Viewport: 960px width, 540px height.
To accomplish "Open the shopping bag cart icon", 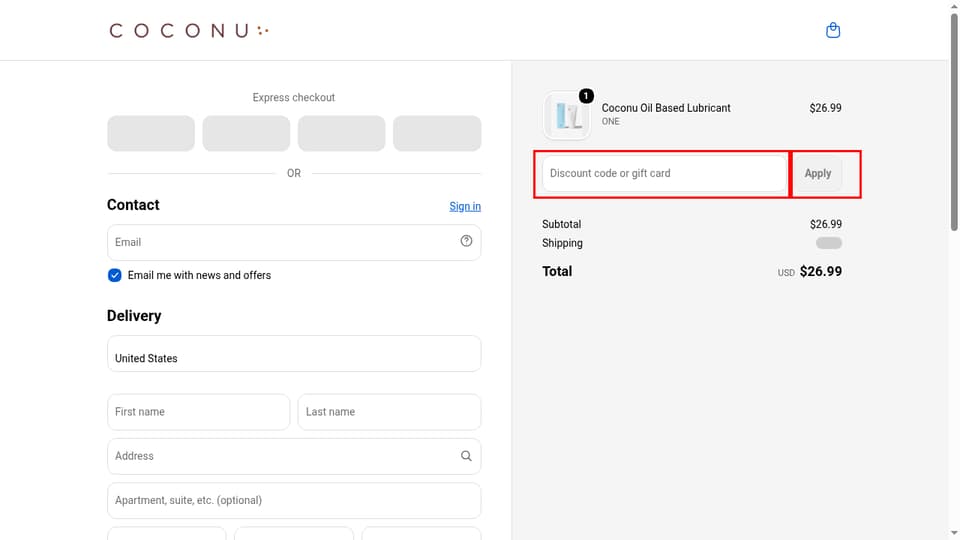I will click(833, 30).
